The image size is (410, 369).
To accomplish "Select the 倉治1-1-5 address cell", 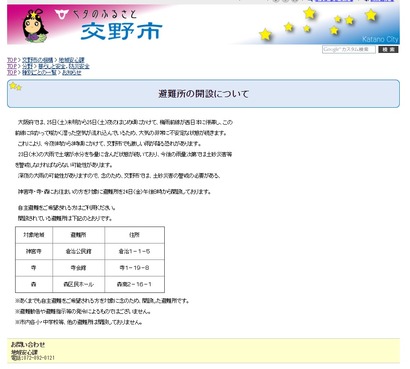I will click(135, 251).
